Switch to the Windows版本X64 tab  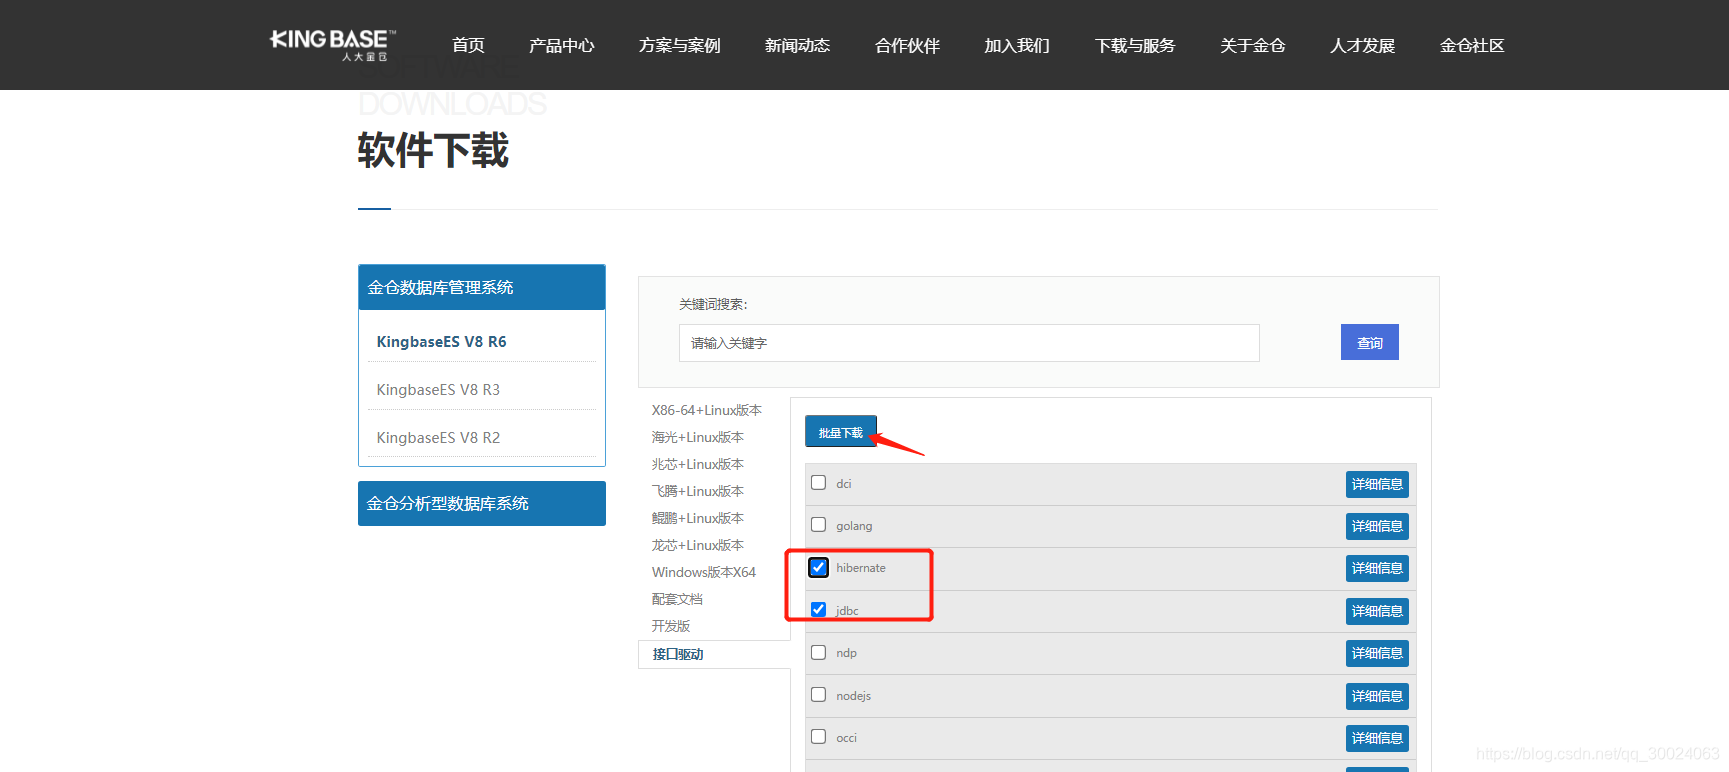[x=704, y=572]
